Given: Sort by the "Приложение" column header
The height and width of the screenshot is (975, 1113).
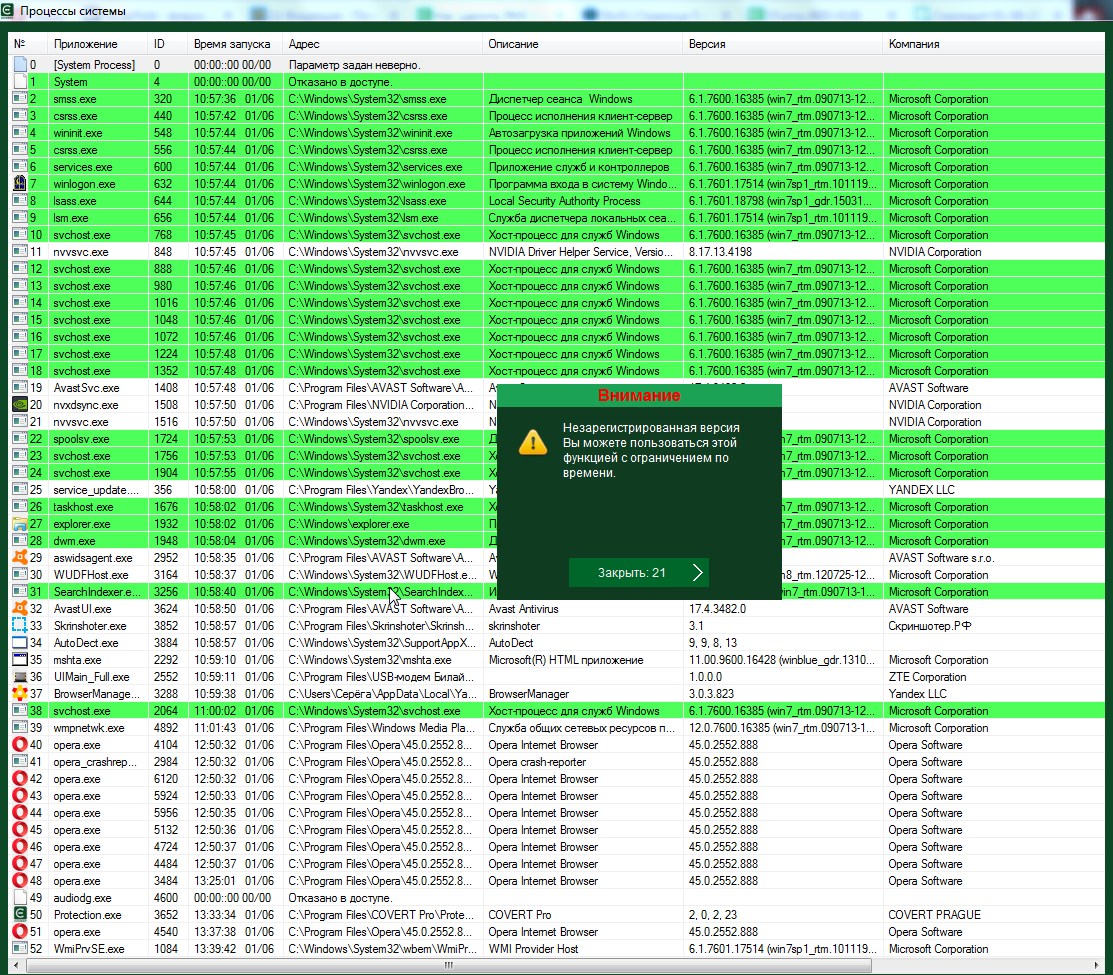Looking at the screenshot, I should (x=86, y=44).
